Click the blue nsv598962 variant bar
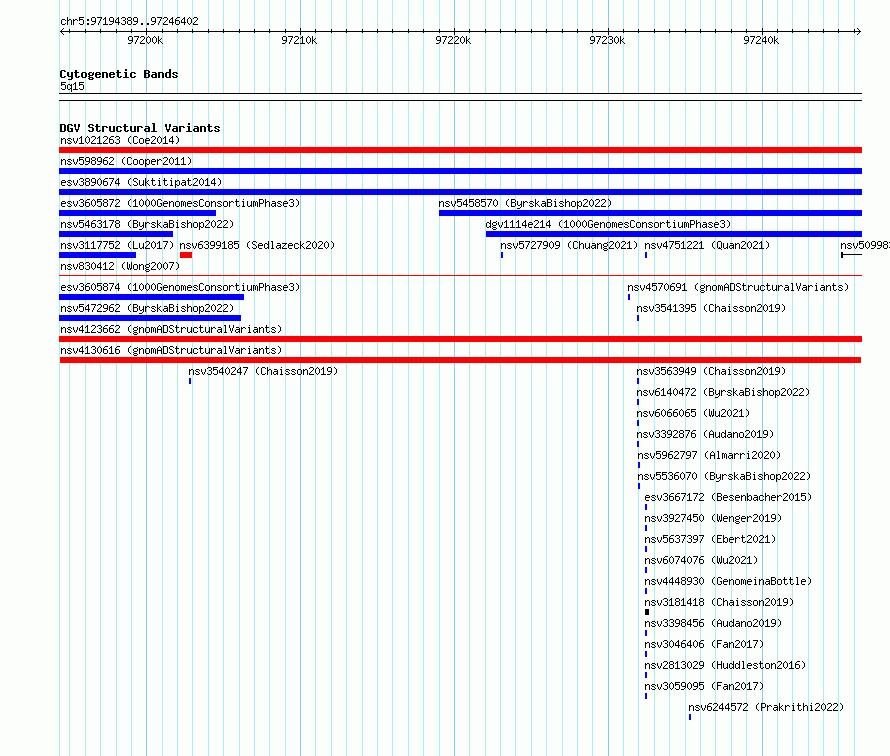The image size is (890, 756). point(460,171)
